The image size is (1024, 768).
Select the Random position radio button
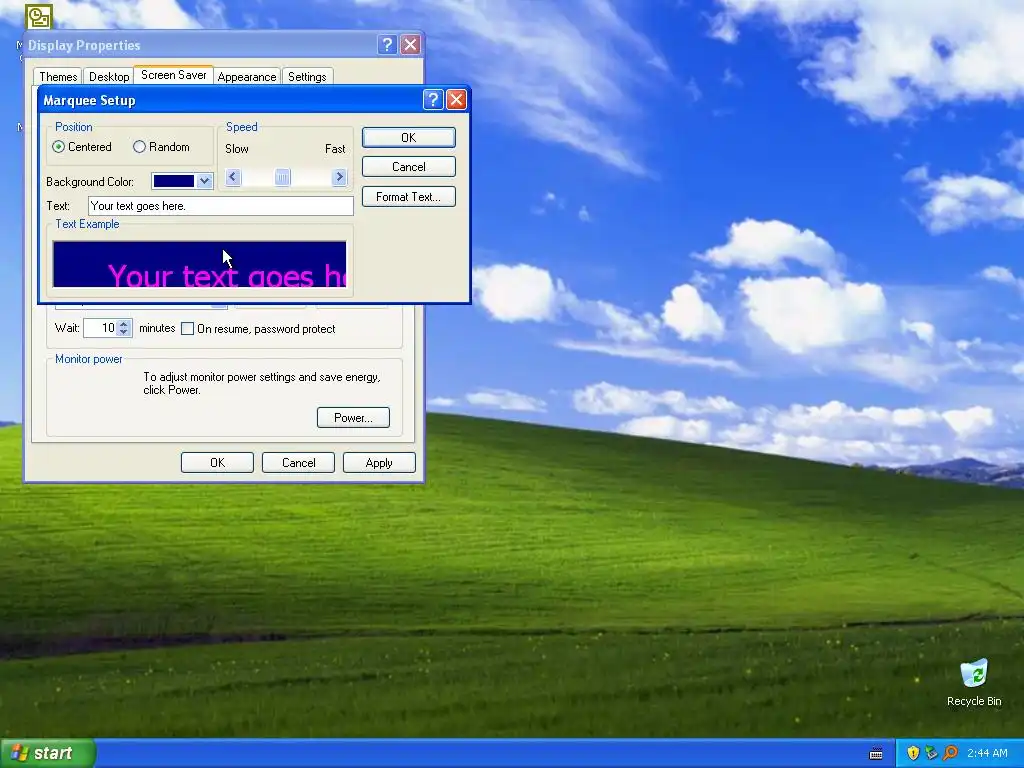coord(139,147)
